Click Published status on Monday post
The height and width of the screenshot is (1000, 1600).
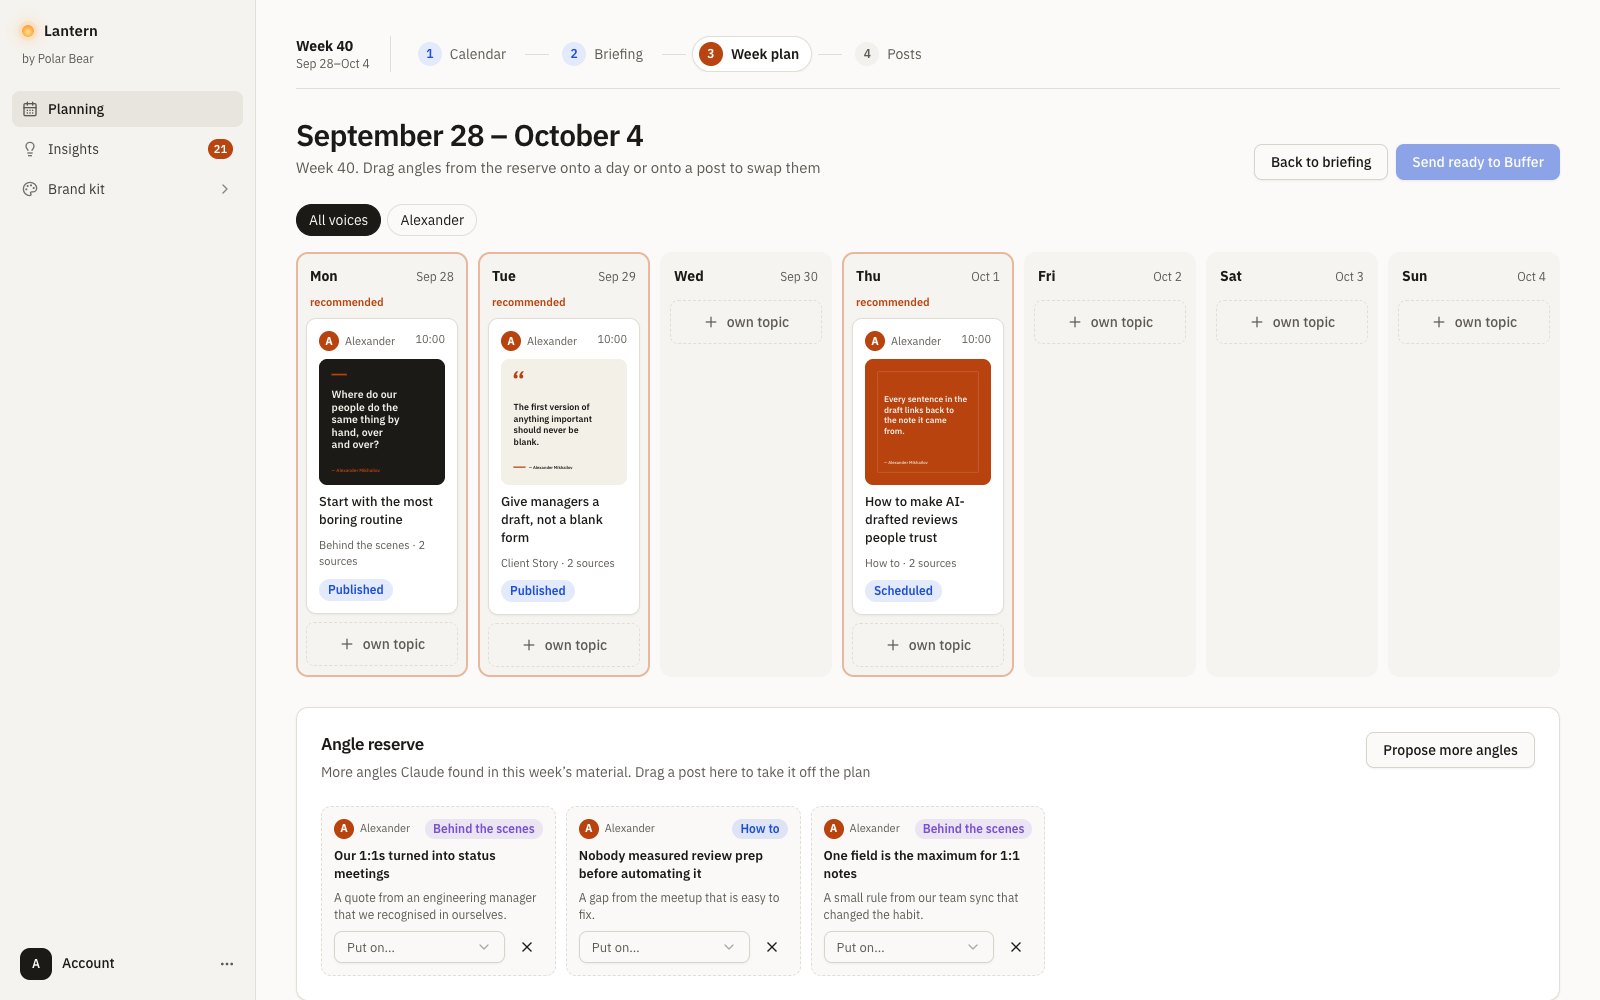tap(355, 590)
